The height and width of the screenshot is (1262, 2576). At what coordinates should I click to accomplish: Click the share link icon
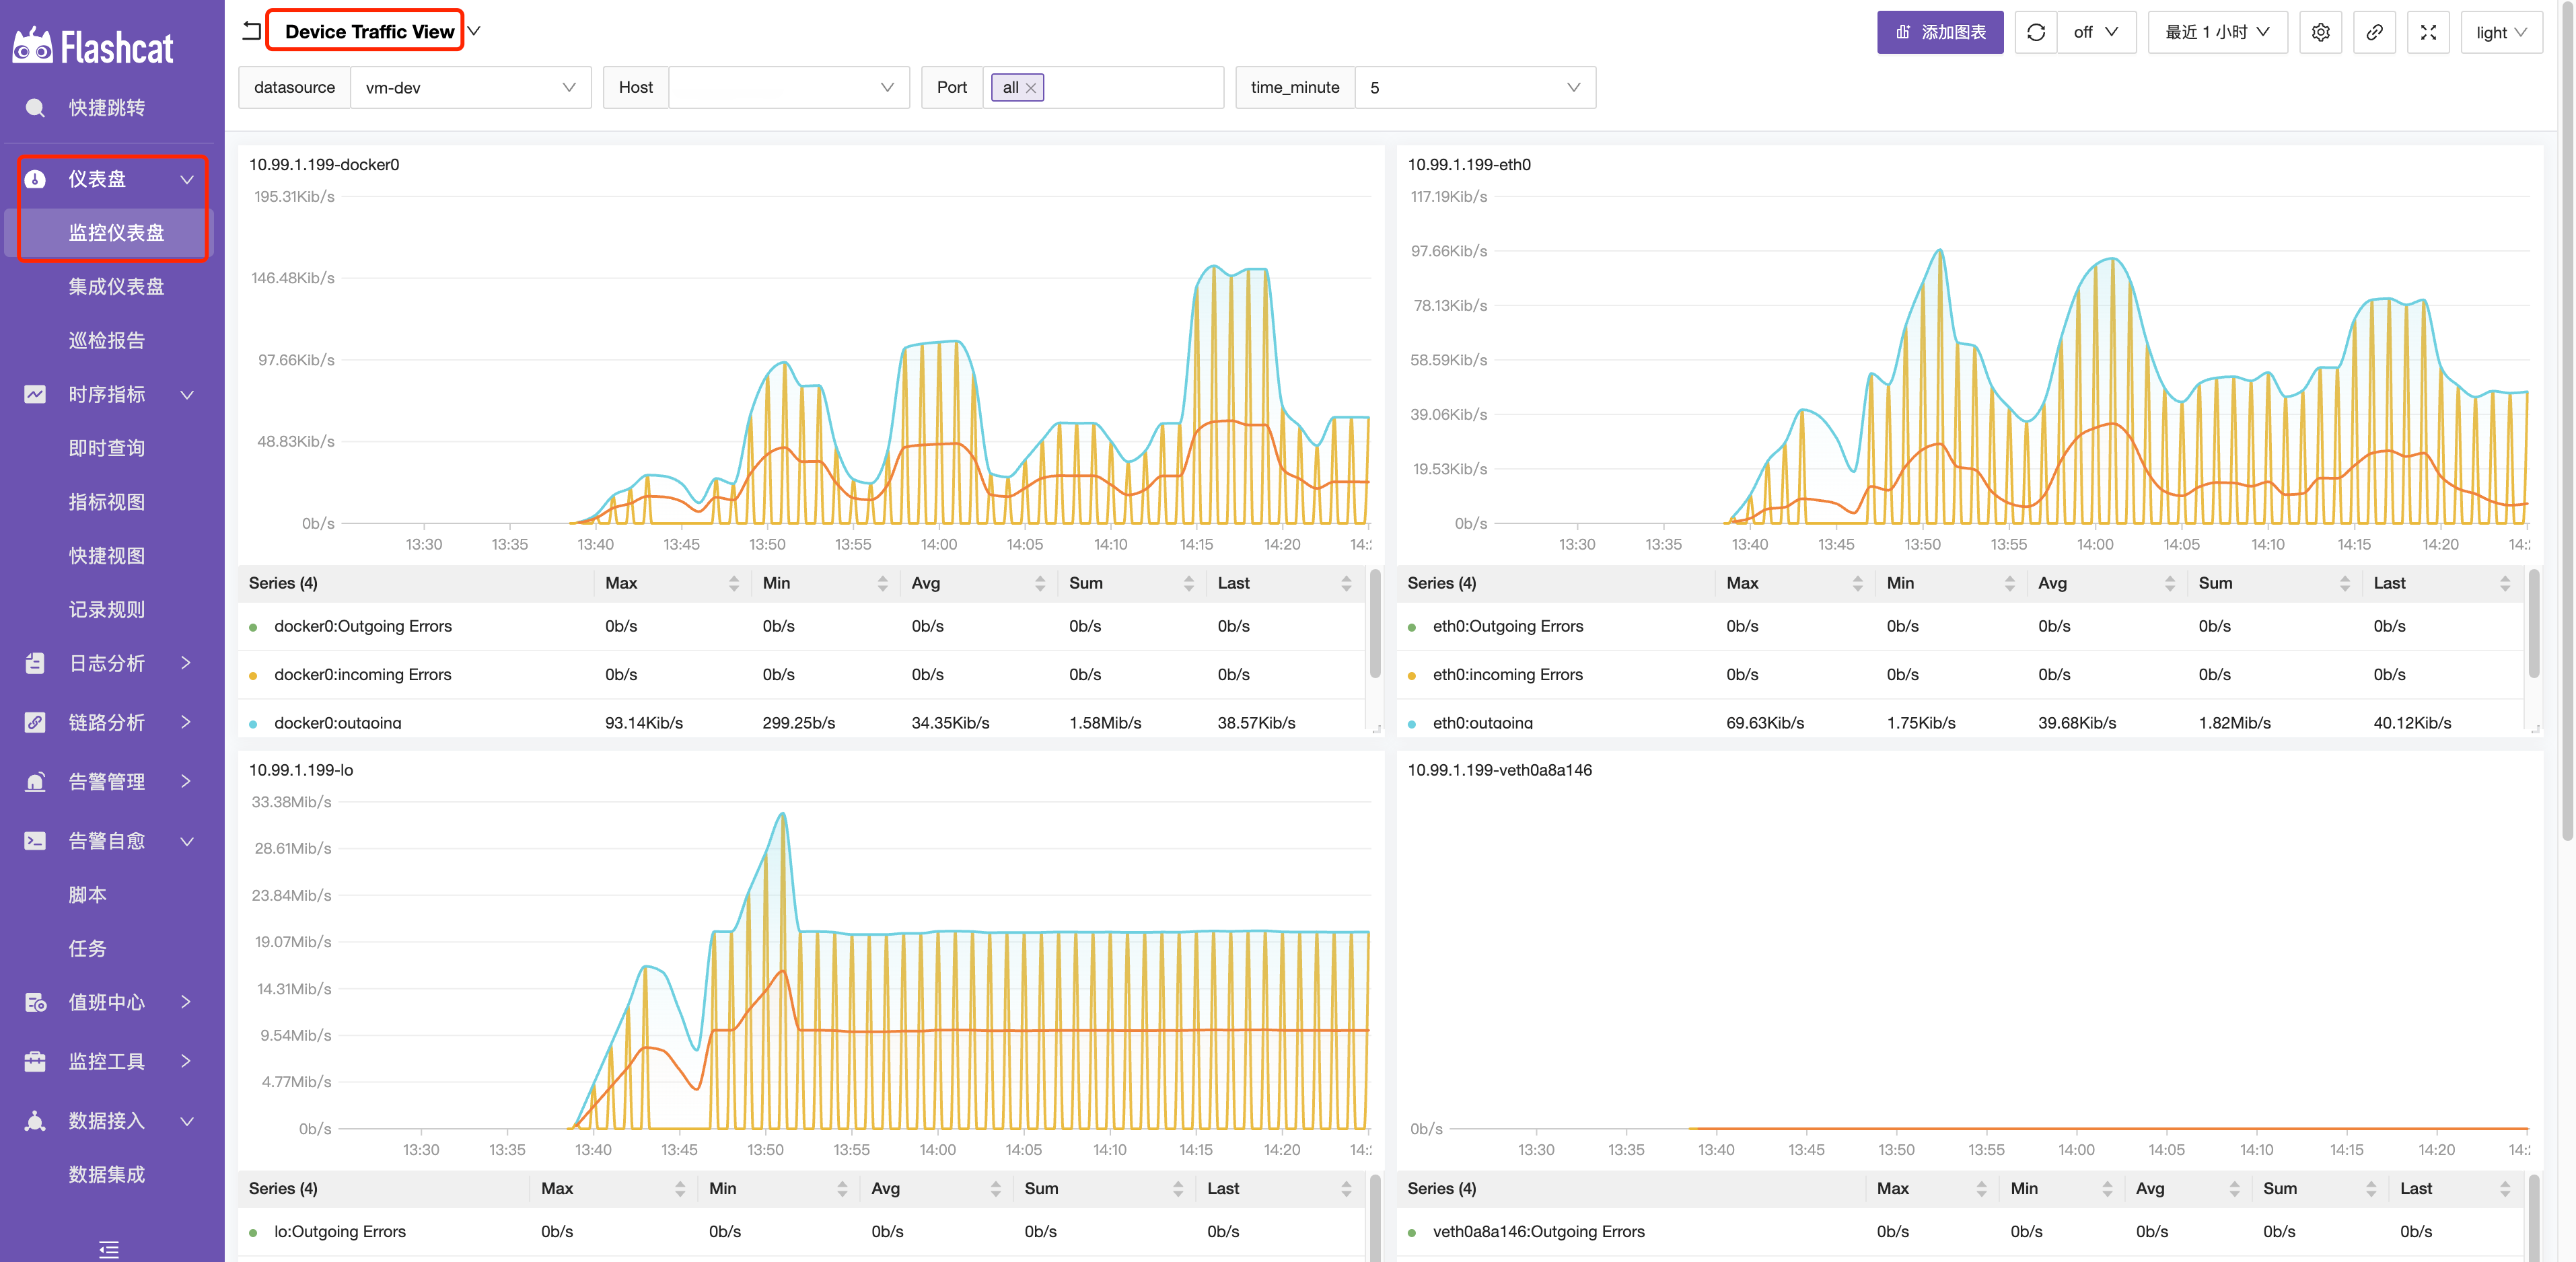[2374, 32]
